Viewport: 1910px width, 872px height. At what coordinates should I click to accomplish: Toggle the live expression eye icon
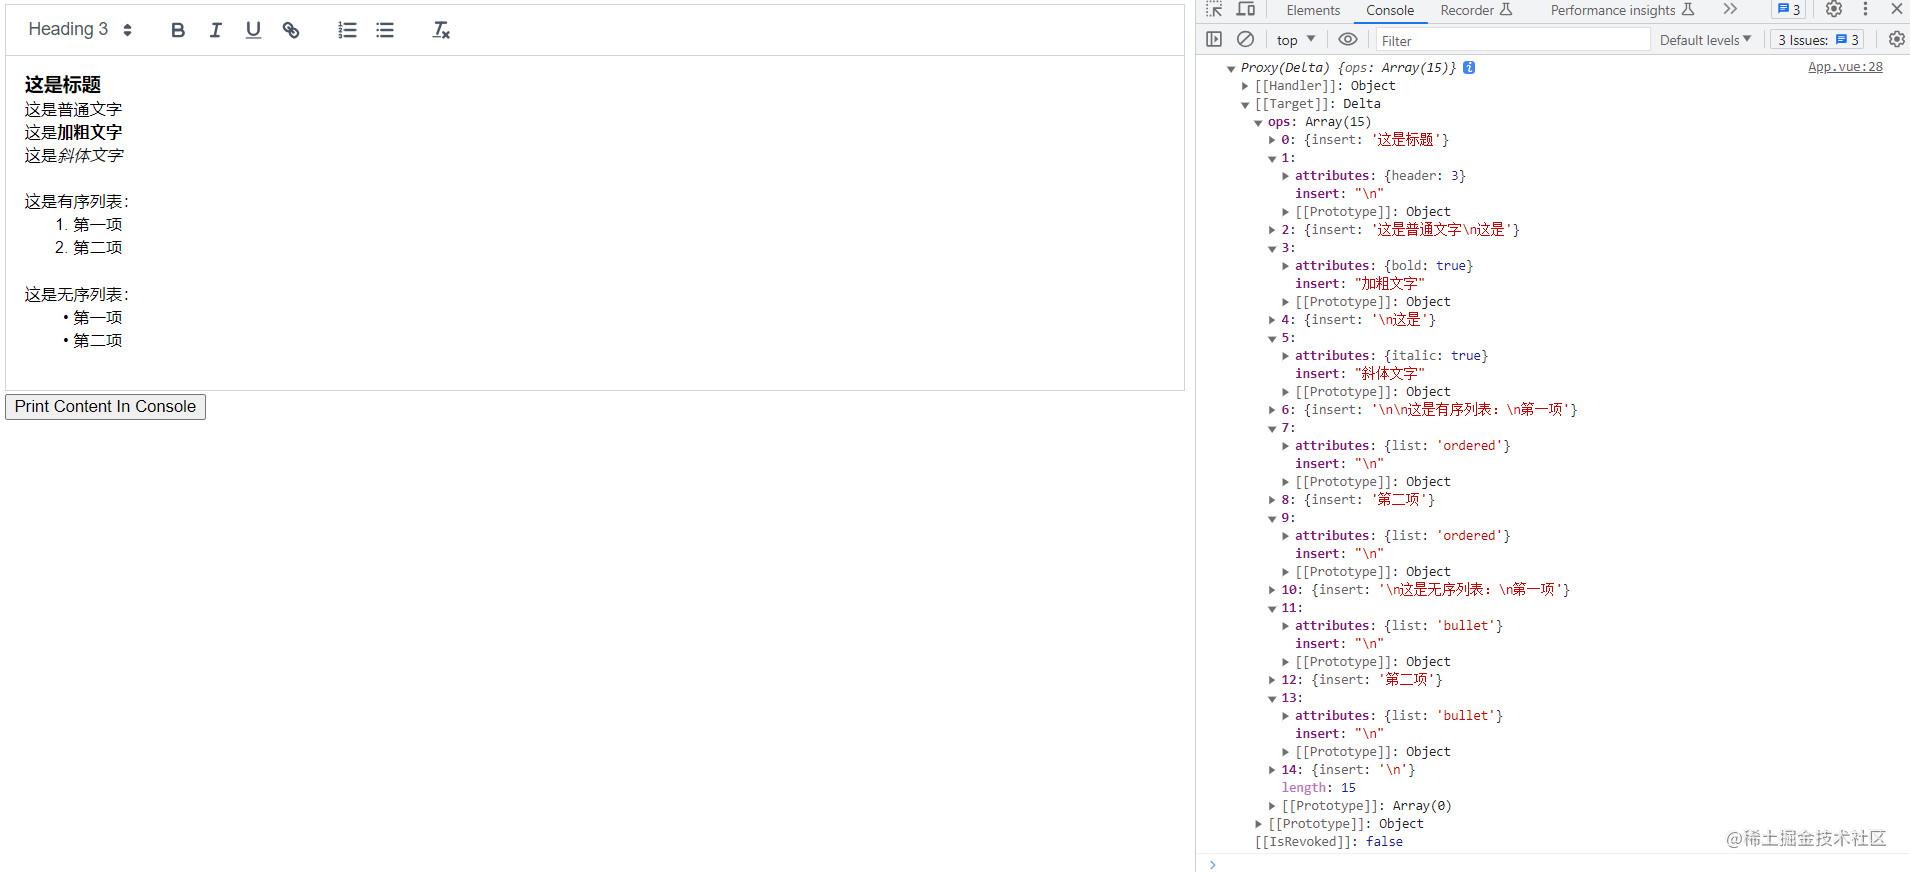tap(1348, 40)
